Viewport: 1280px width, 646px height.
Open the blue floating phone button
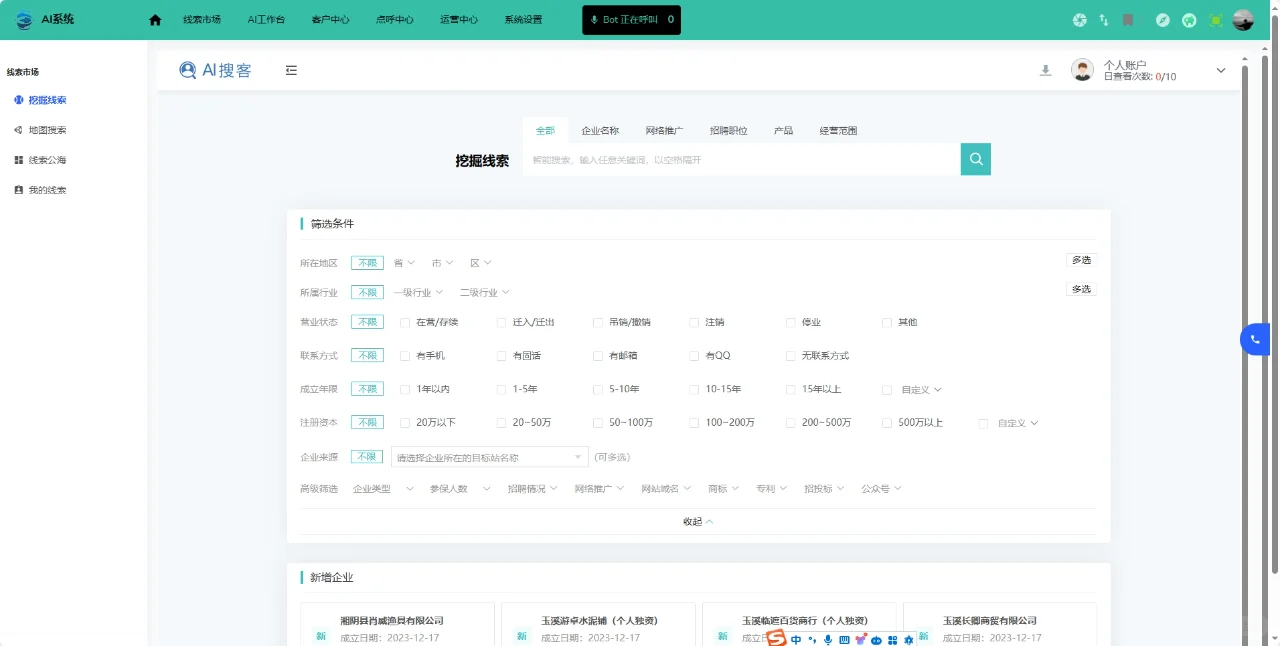point(1255,340)
